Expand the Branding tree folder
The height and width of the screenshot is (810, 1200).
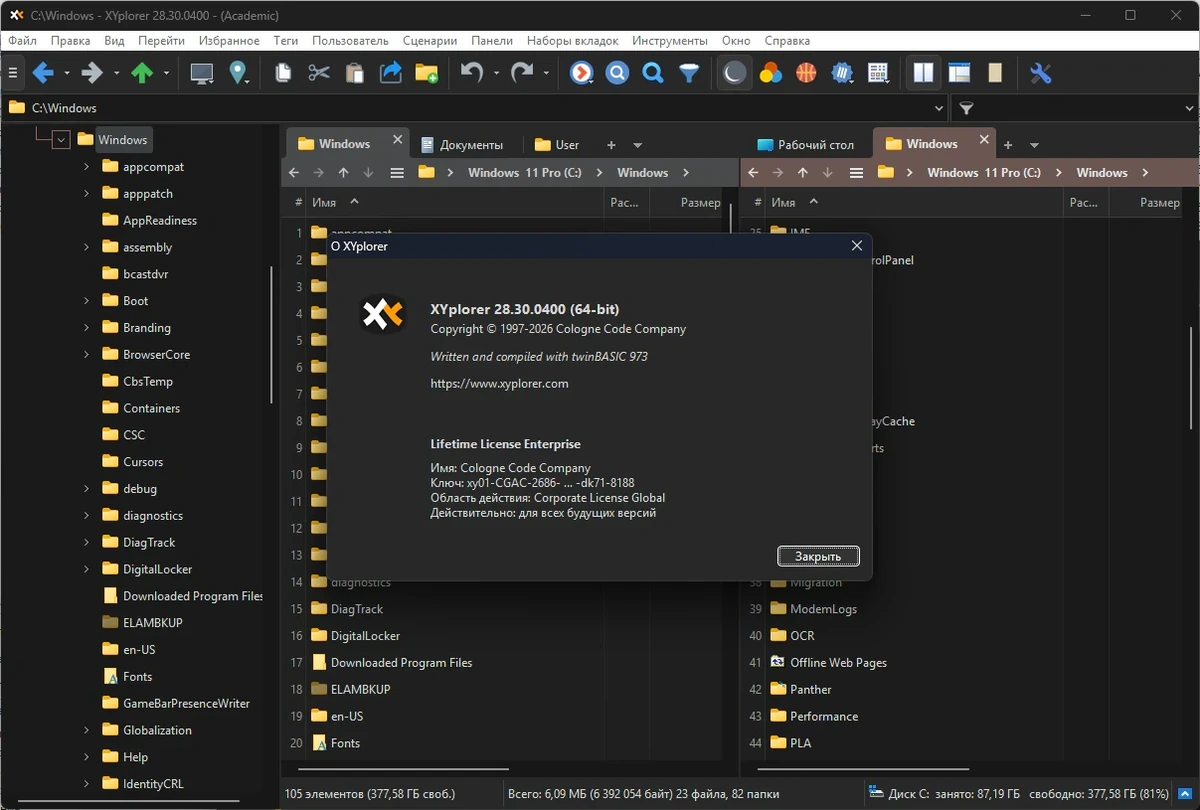click(87, 328)
